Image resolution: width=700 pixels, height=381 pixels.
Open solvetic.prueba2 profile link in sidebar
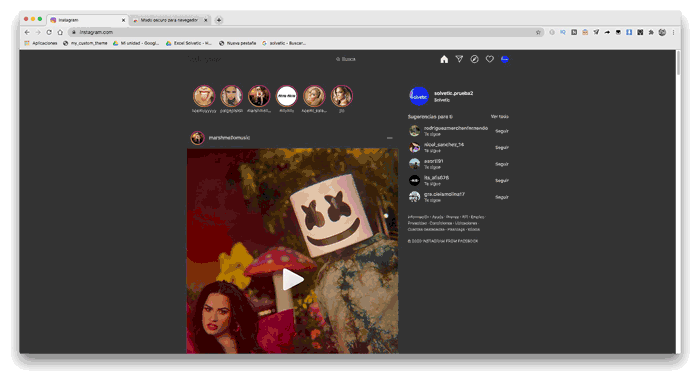point(454,93)
